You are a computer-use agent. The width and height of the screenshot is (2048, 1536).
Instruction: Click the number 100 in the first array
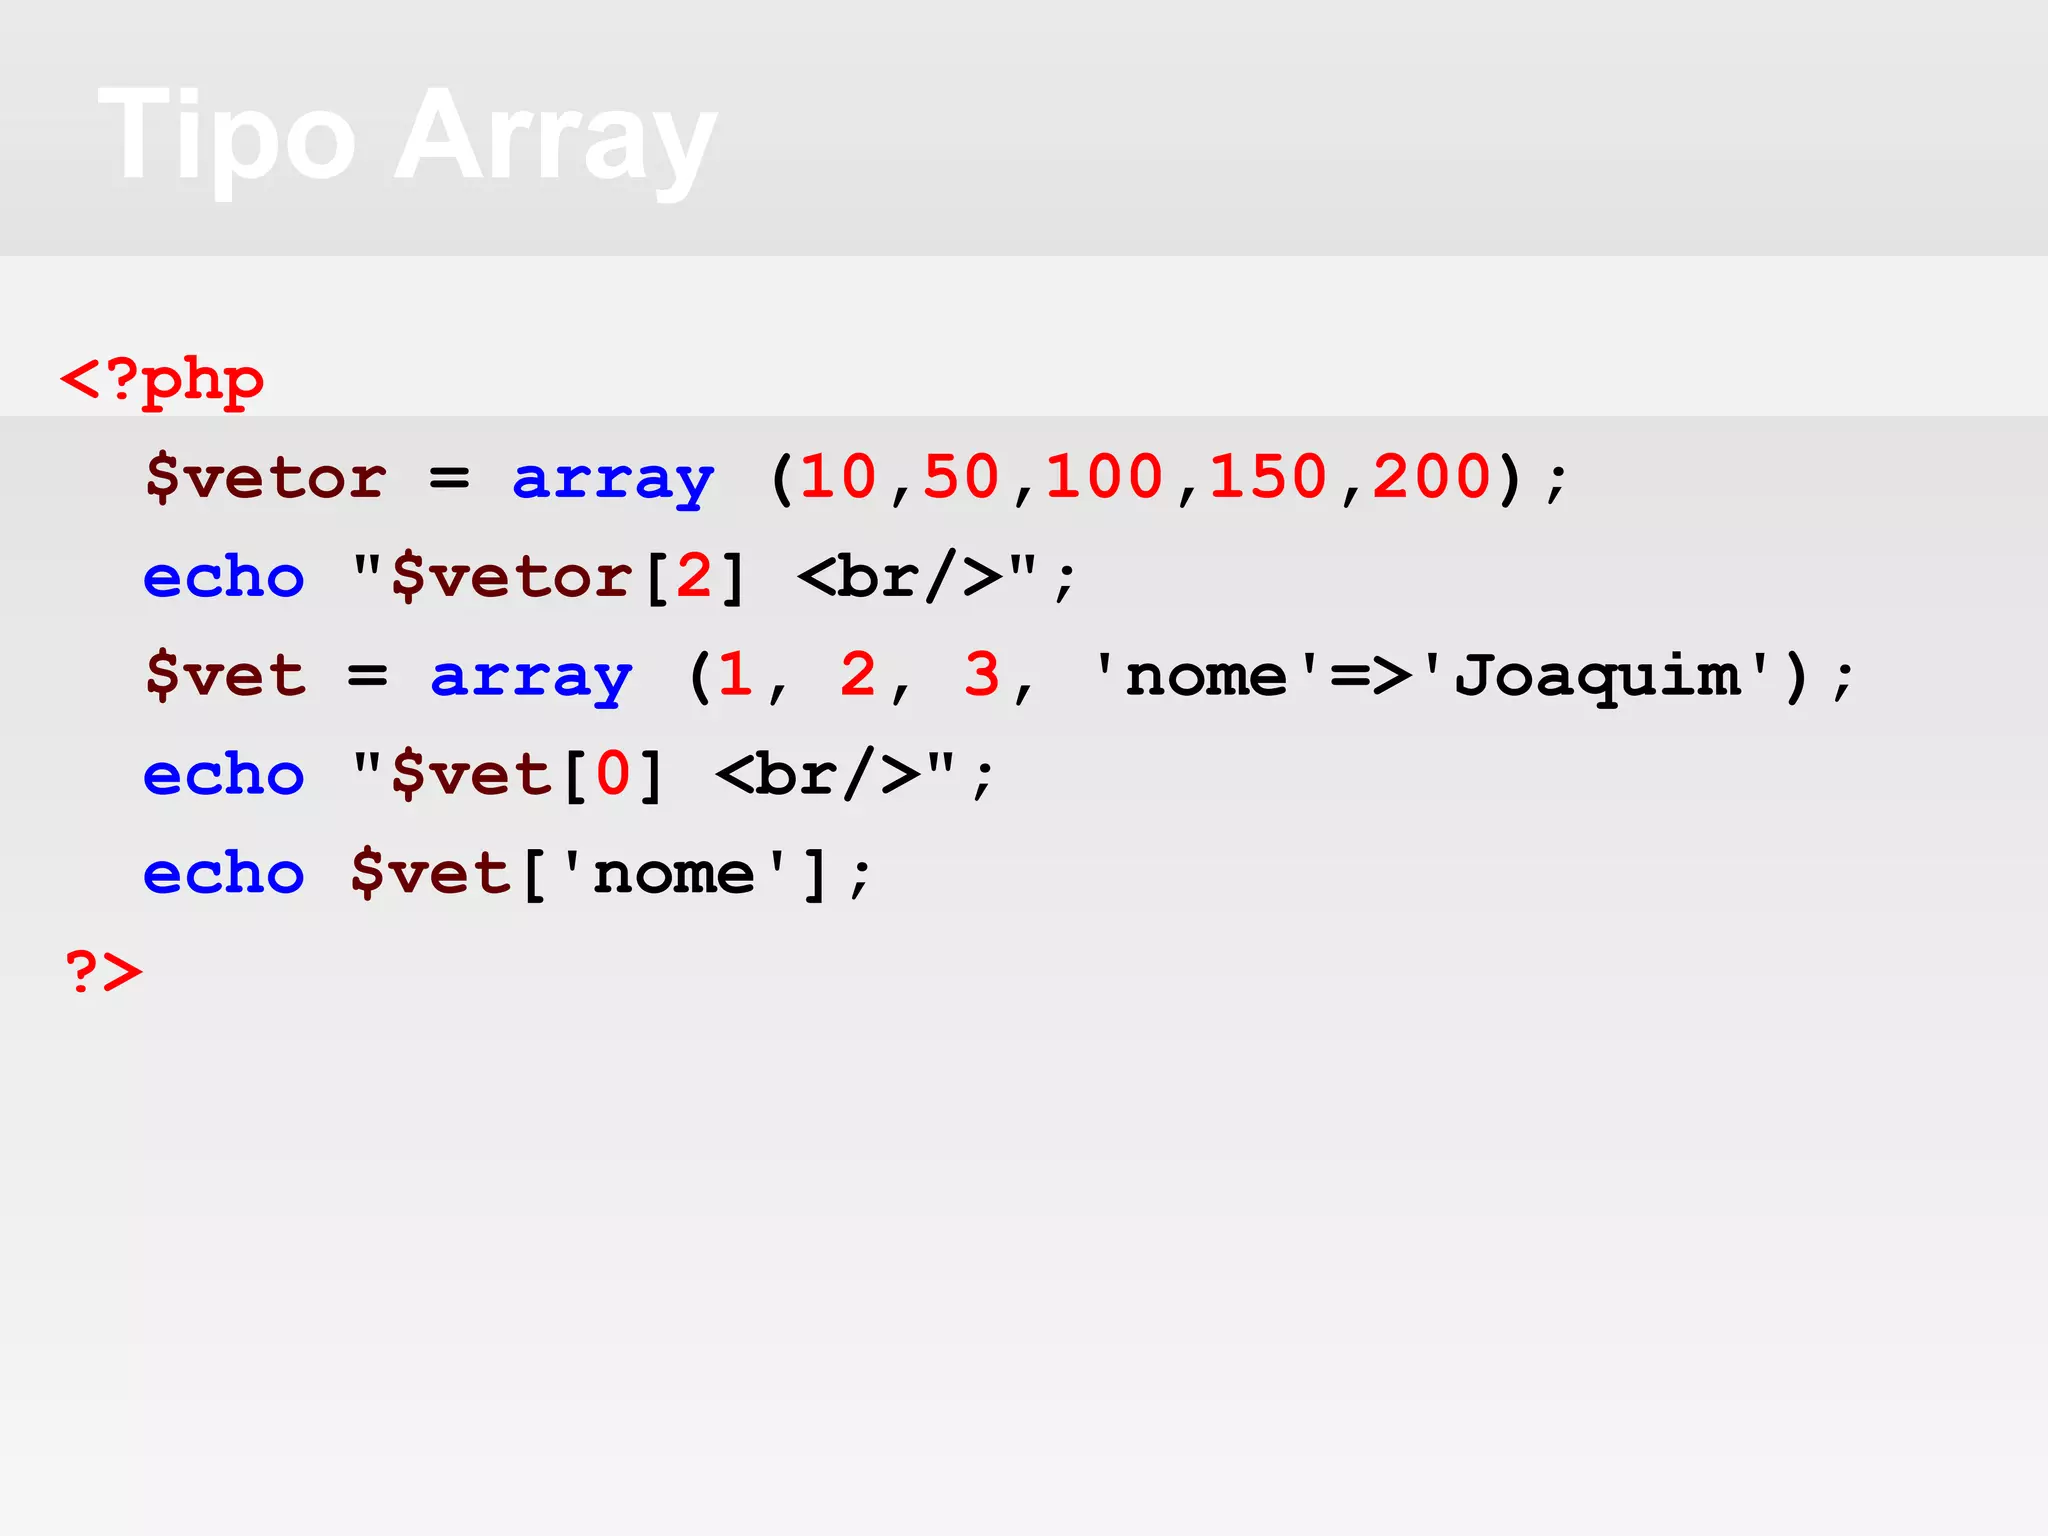tap(1104, 476)
